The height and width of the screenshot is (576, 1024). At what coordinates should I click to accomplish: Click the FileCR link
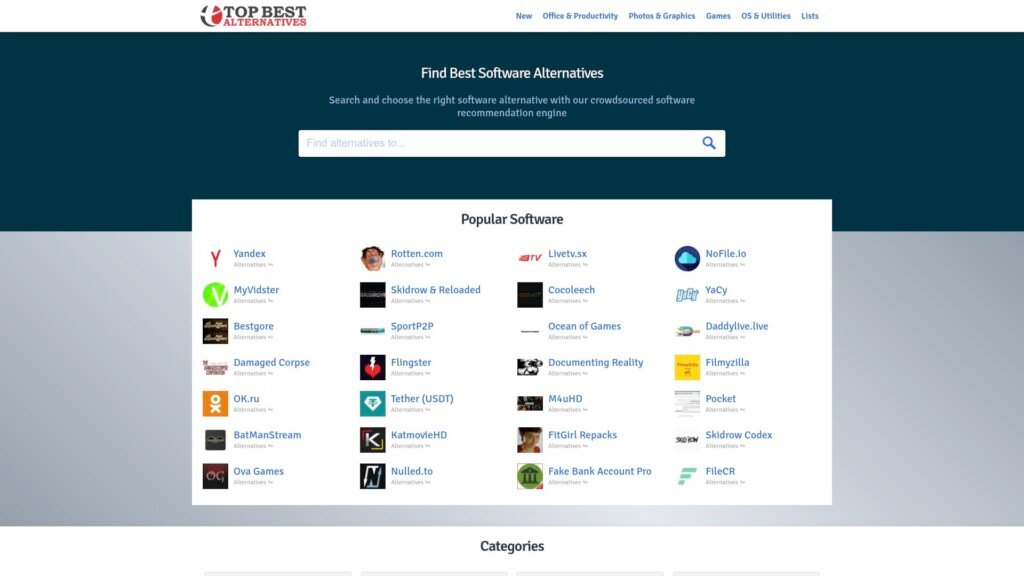(x=720, y=471)
